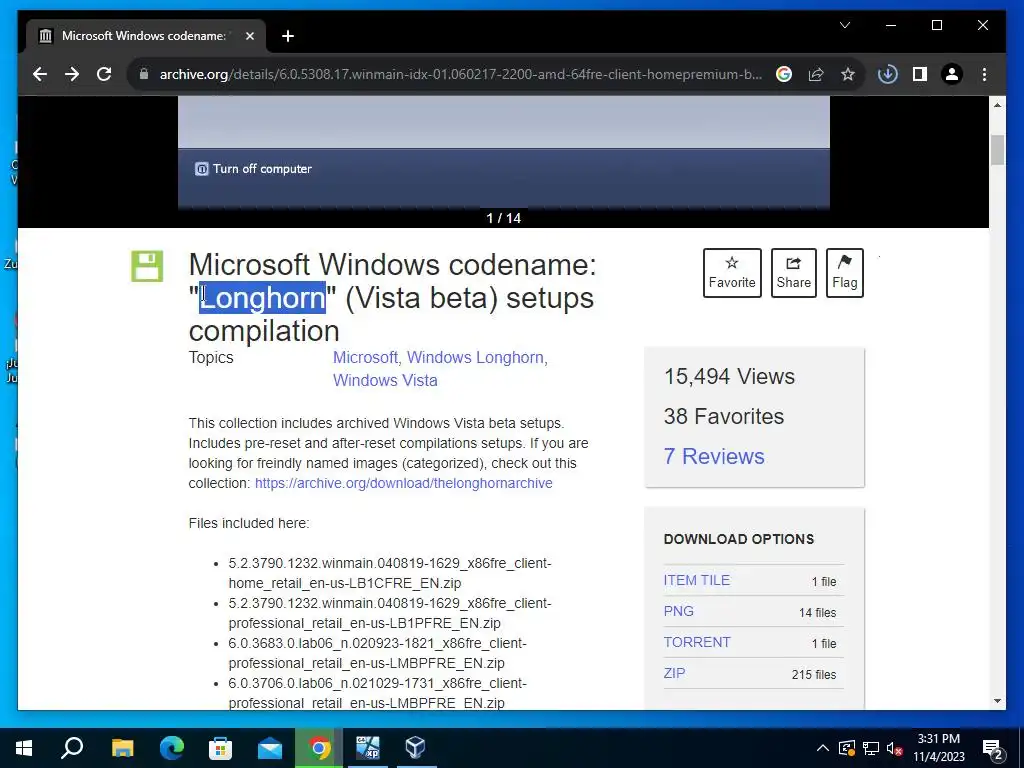This screenshot has width=1024, height=768.
Task: Open VirtualBox cube icon on taskbar
Action: [x=416, y=748]
